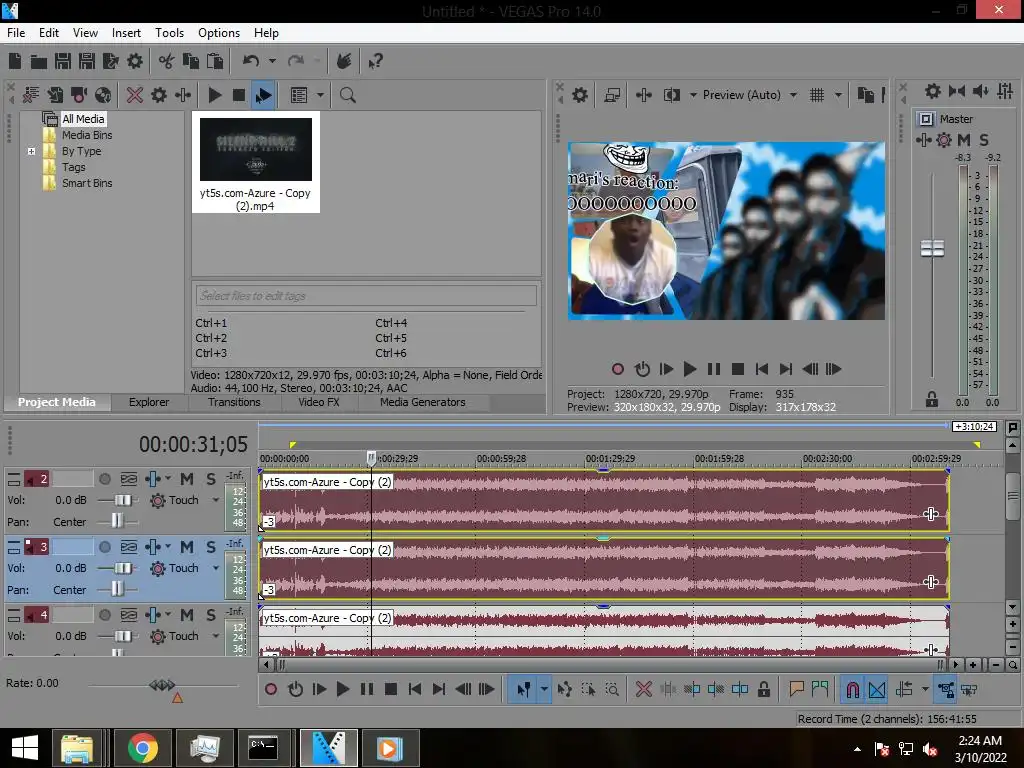Click the What's This help icon
The height and width of the screenshot is (768, 1024).
click(x=376, y=61)
